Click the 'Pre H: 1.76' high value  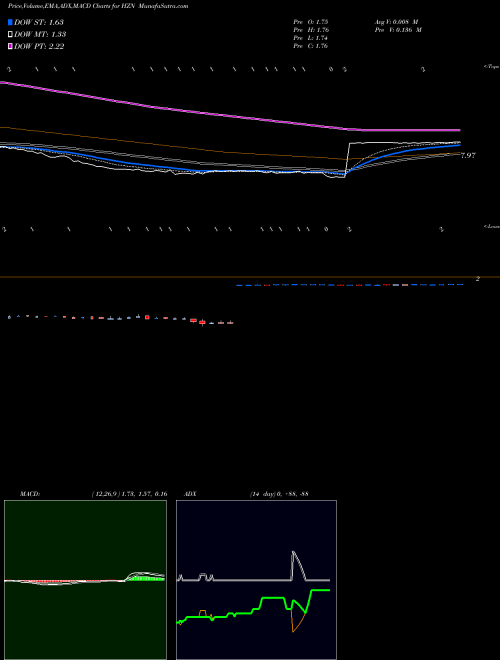tap(311, 30)
